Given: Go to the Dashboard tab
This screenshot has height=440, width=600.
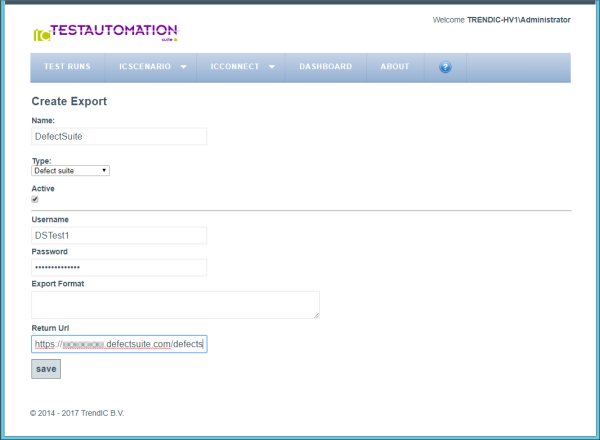Looking at the screenshot, I should point(325,67).
